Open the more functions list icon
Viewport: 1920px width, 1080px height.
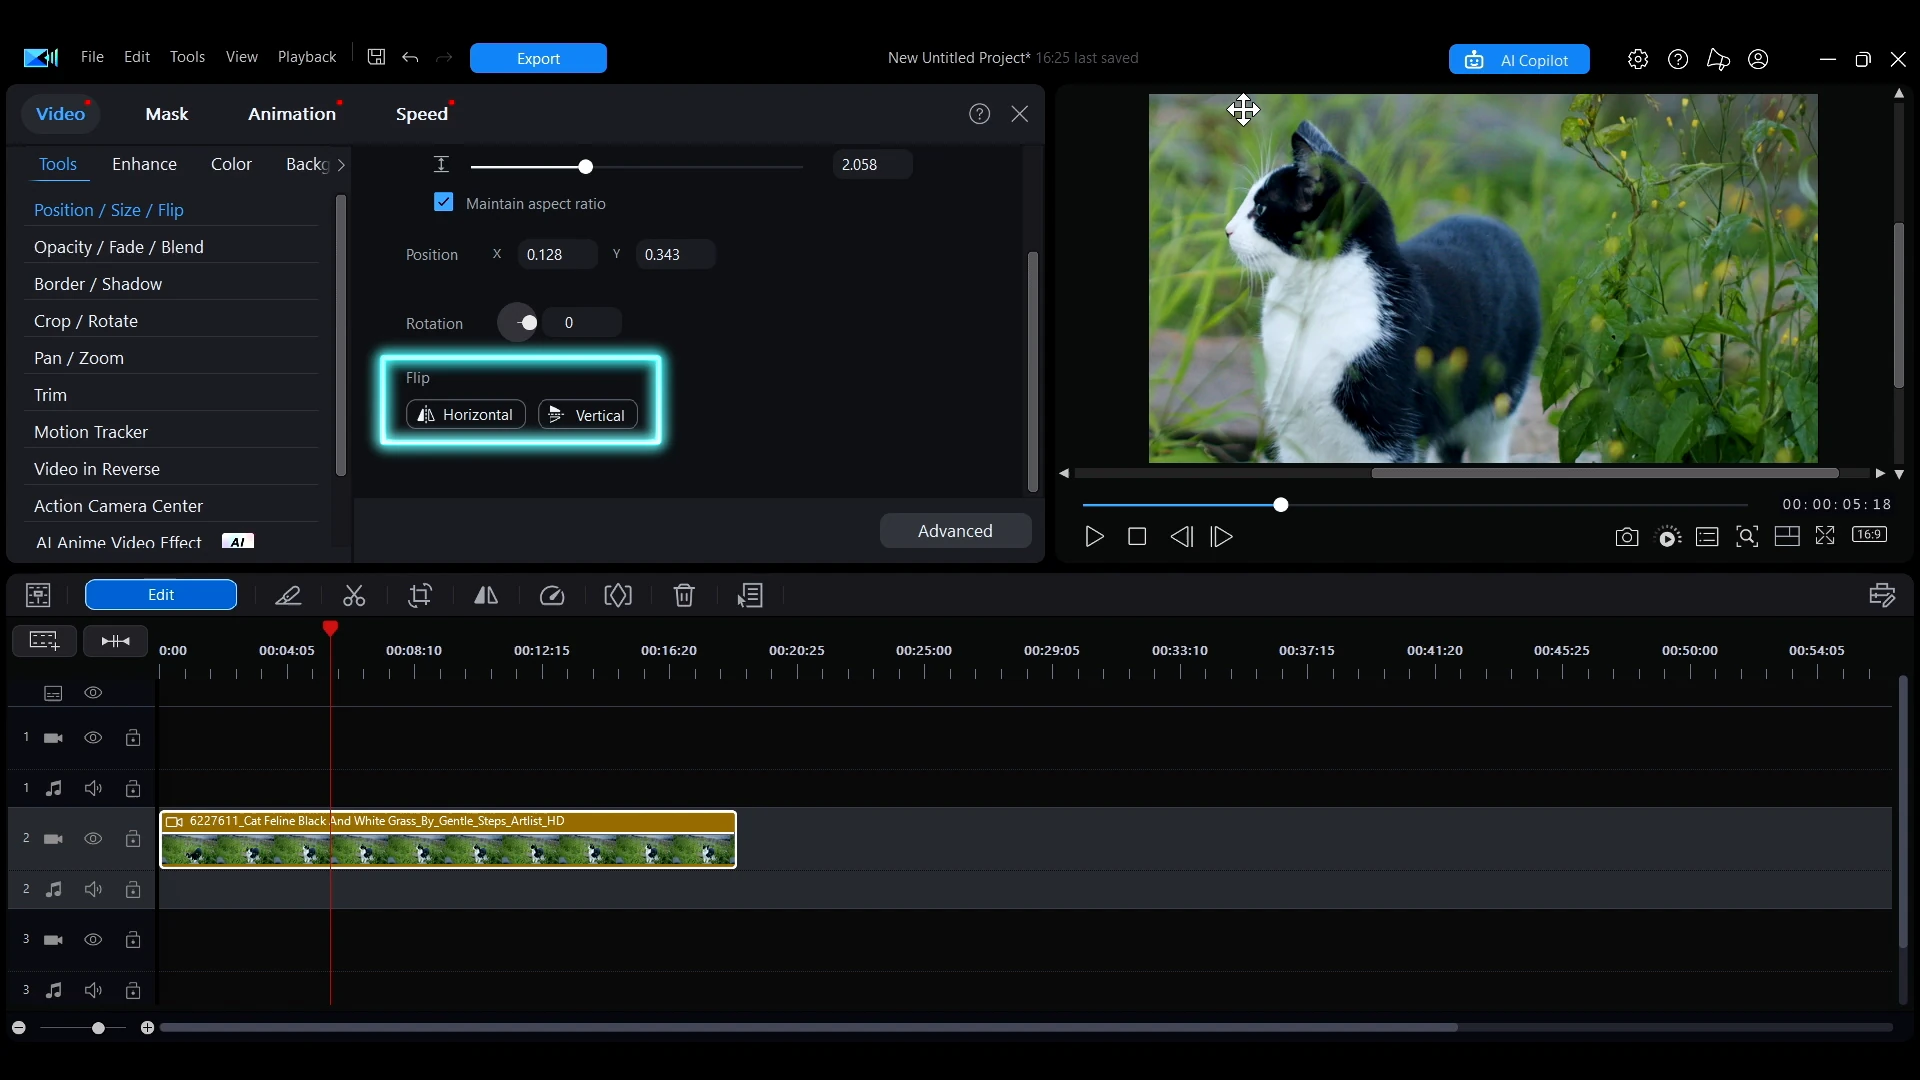coord(750,596)
